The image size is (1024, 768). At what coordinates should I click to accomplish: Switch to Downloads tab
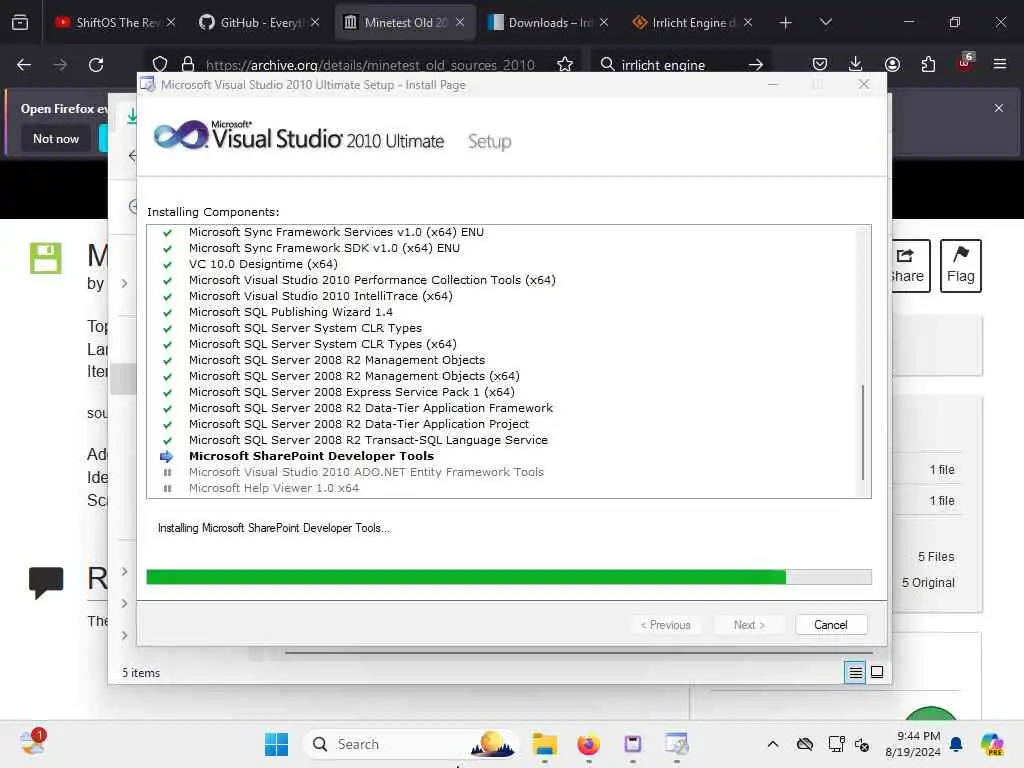549,22
